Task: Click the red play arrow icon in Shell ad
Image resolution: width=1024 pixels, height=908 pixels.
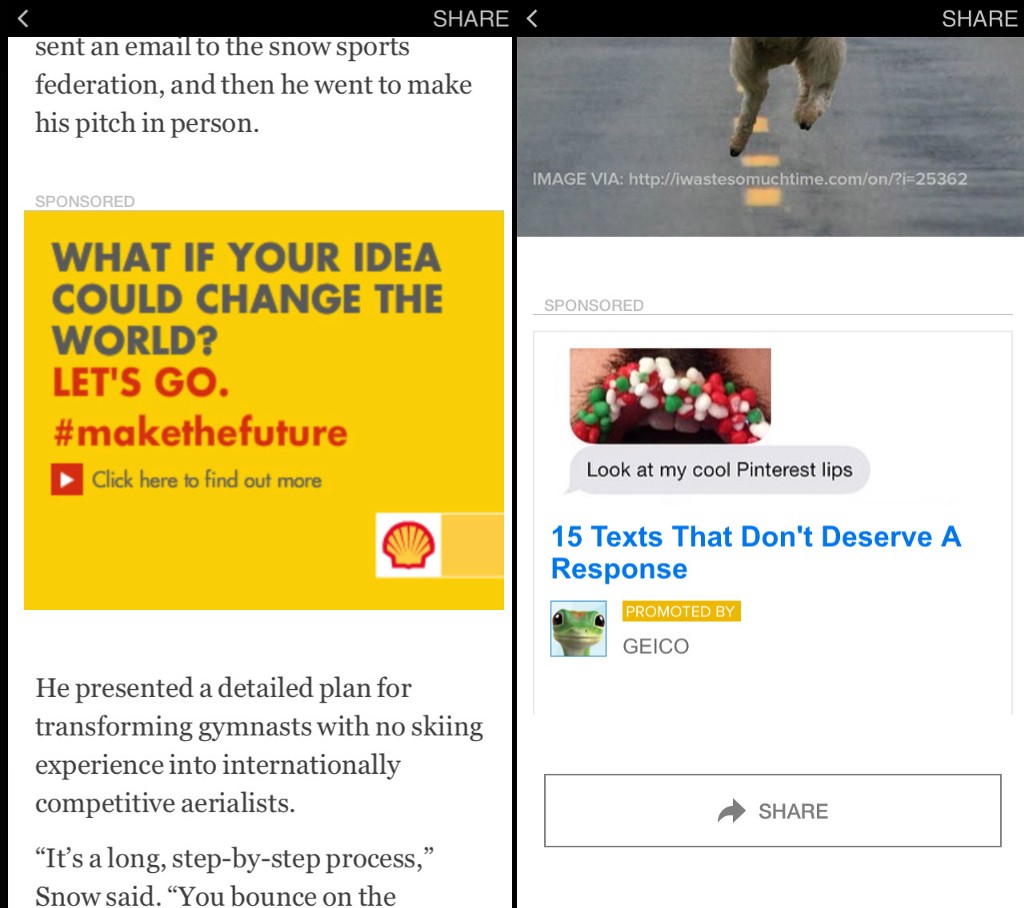Action: coord(67,479)
